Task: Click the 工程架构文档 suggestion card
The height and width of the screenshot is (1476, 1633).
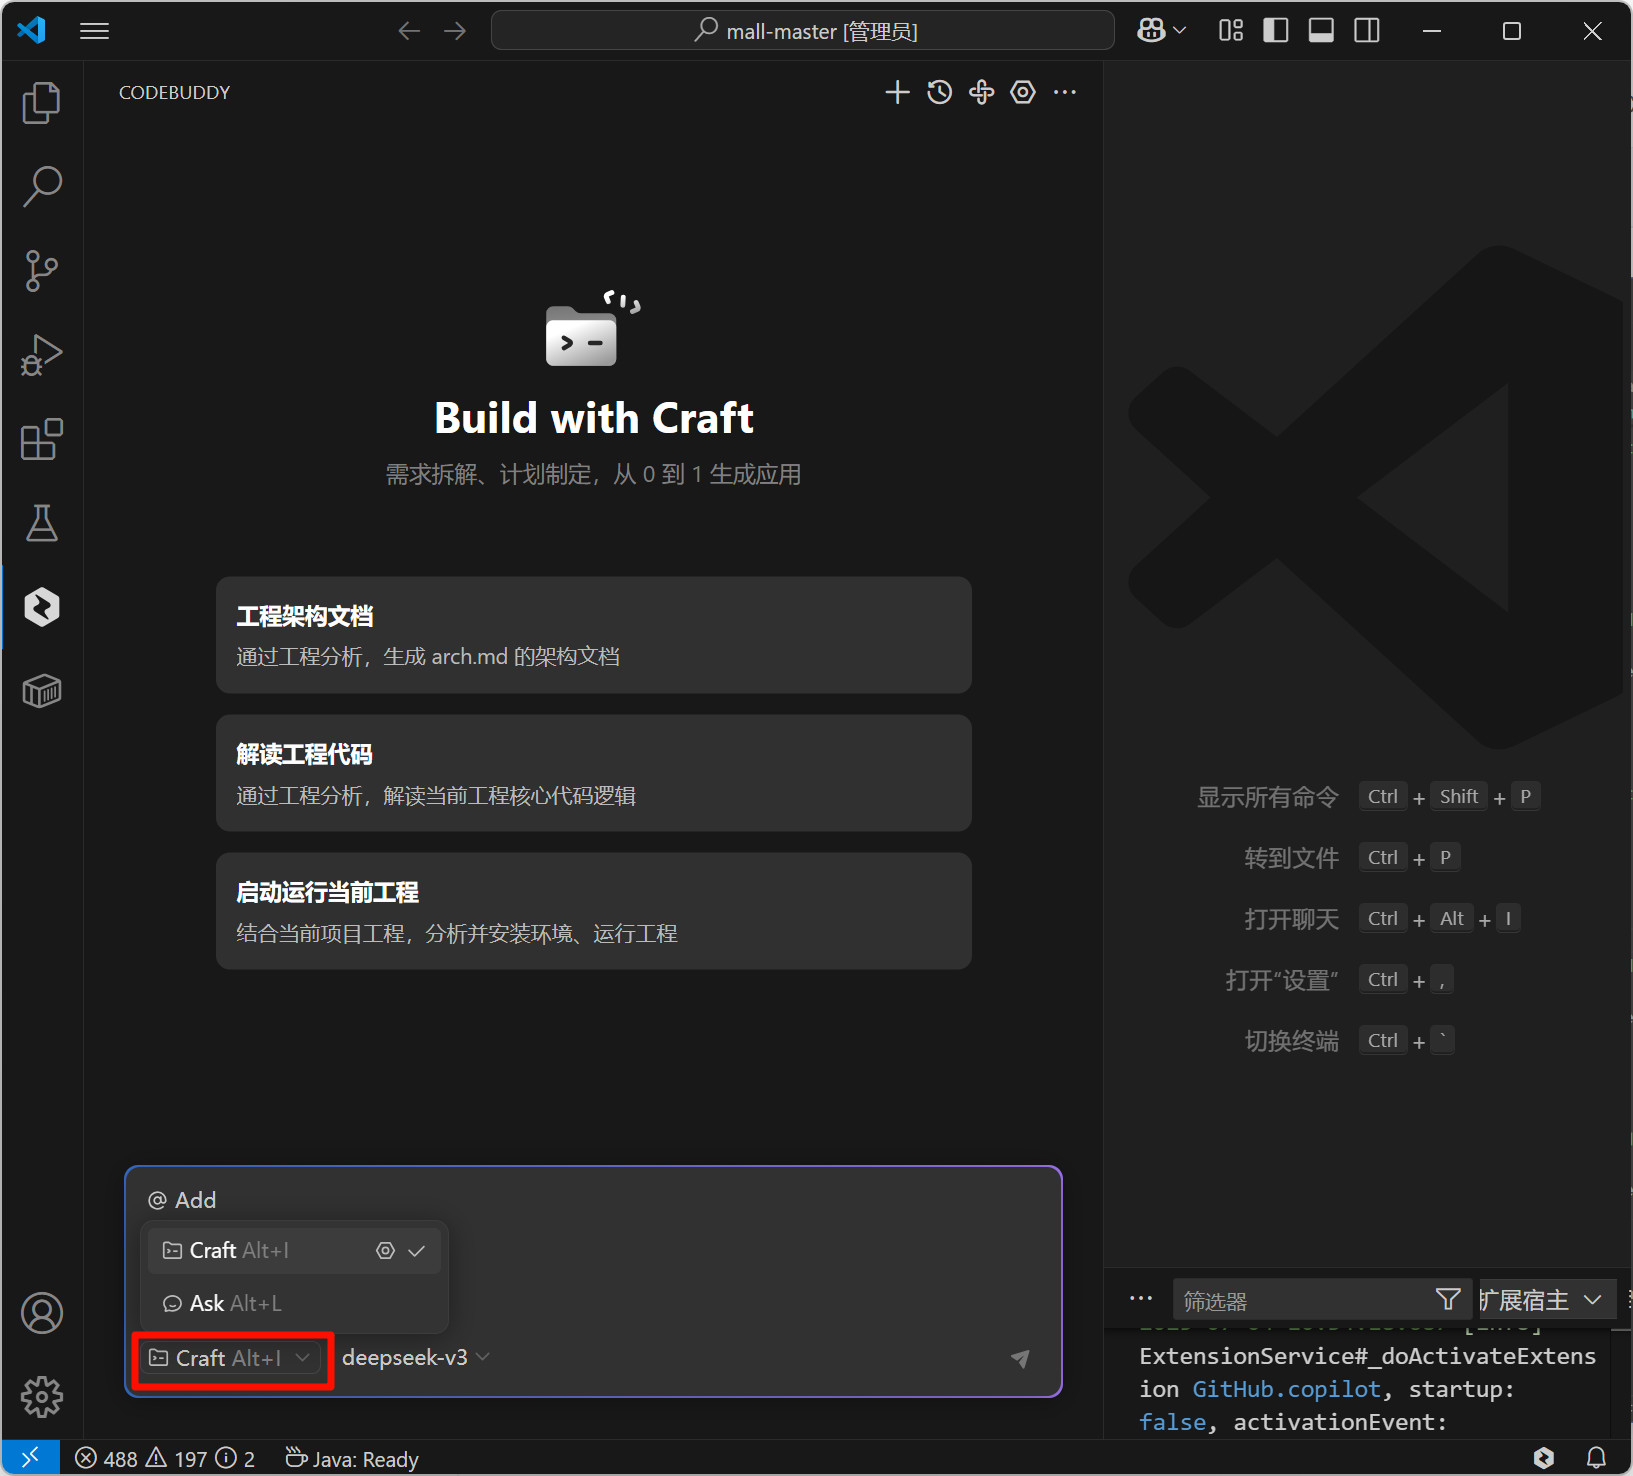Action: coord(593,635)
